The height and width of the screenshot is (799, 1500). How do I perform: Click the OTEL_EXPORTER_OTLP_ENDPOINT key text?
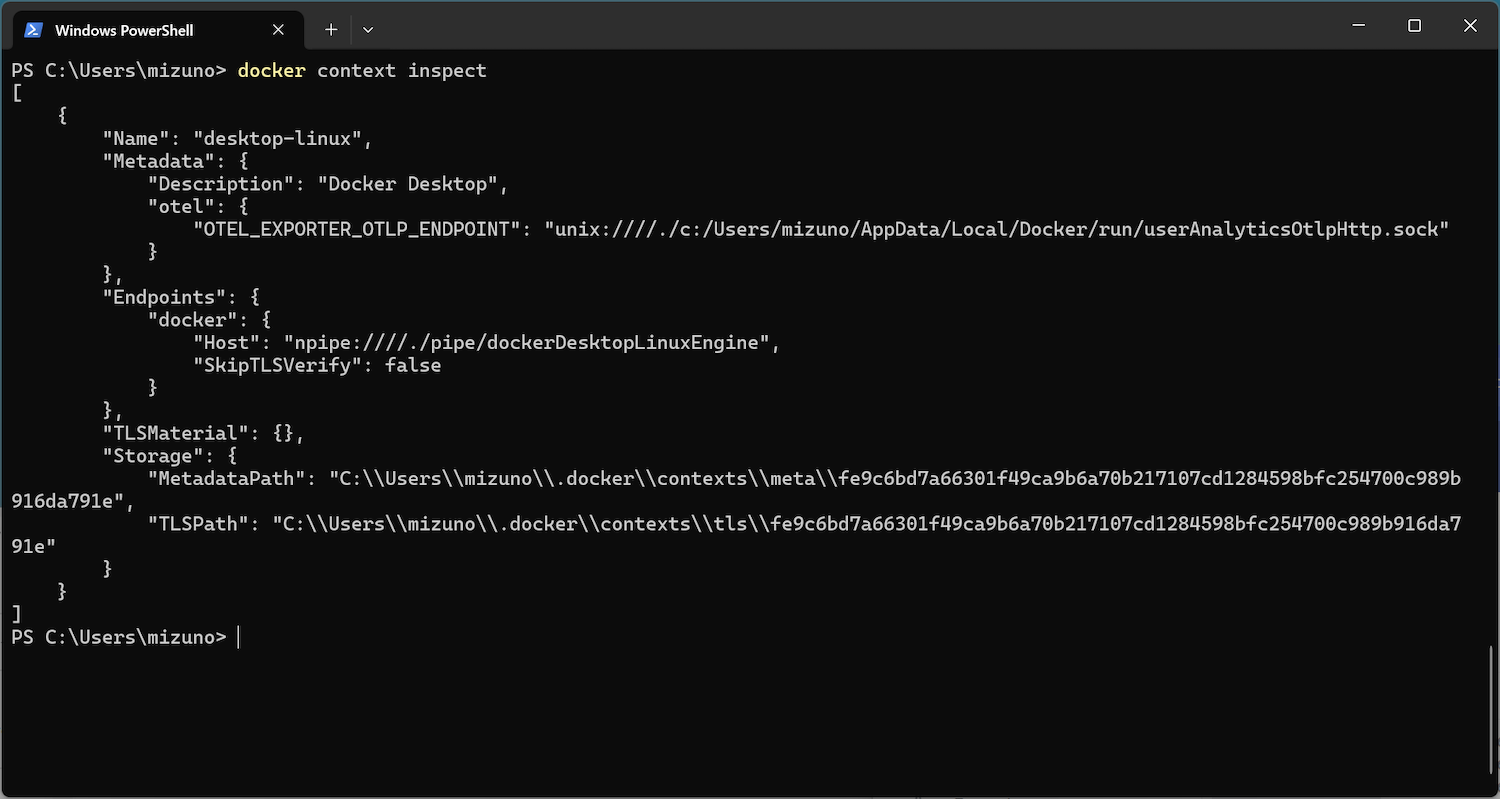pyautogui.click(x=357, y=229)
